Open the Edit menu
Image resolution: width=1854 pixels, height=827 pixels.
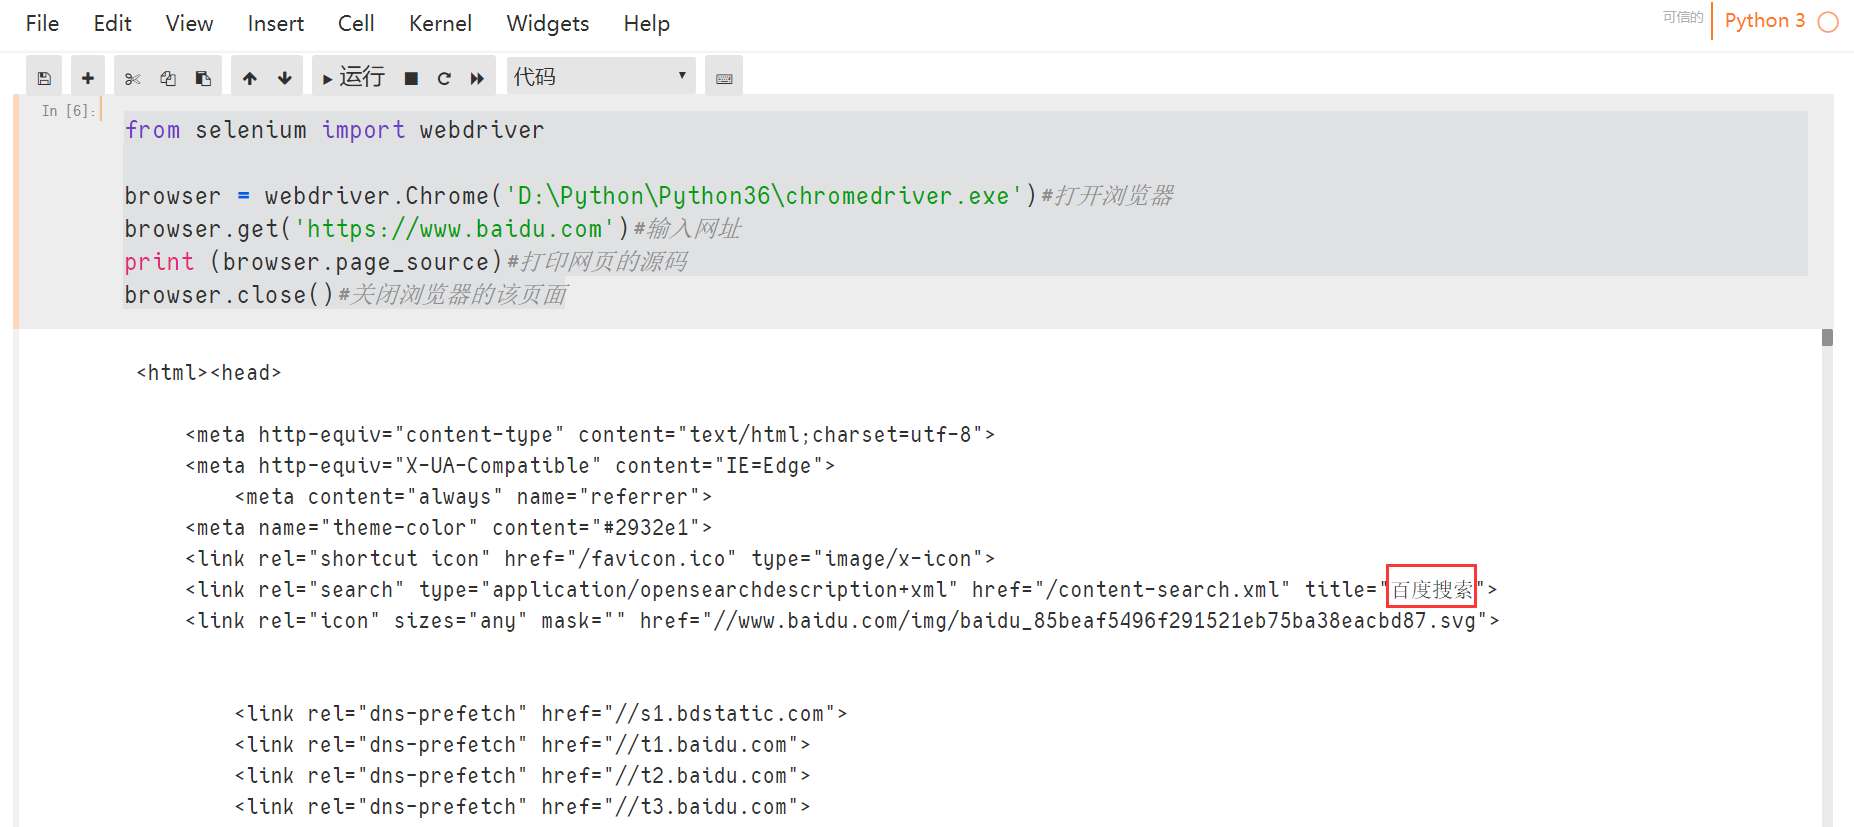tap(112, 23)
